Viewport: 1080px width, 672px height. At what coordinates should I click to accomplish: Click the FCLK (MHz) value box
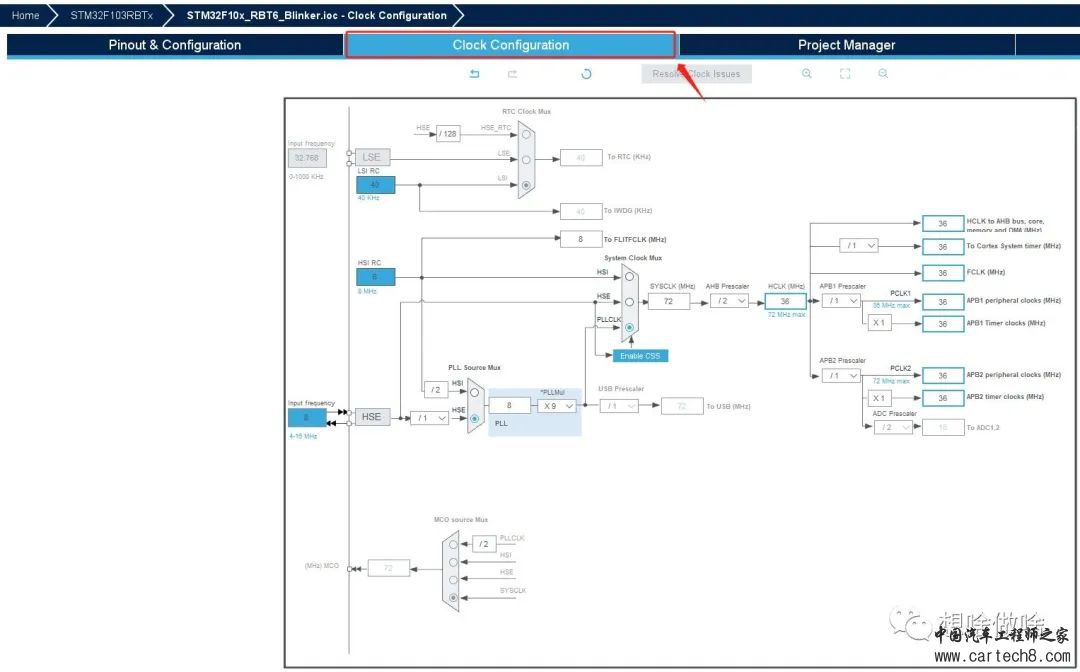click(x=942, y=273)
